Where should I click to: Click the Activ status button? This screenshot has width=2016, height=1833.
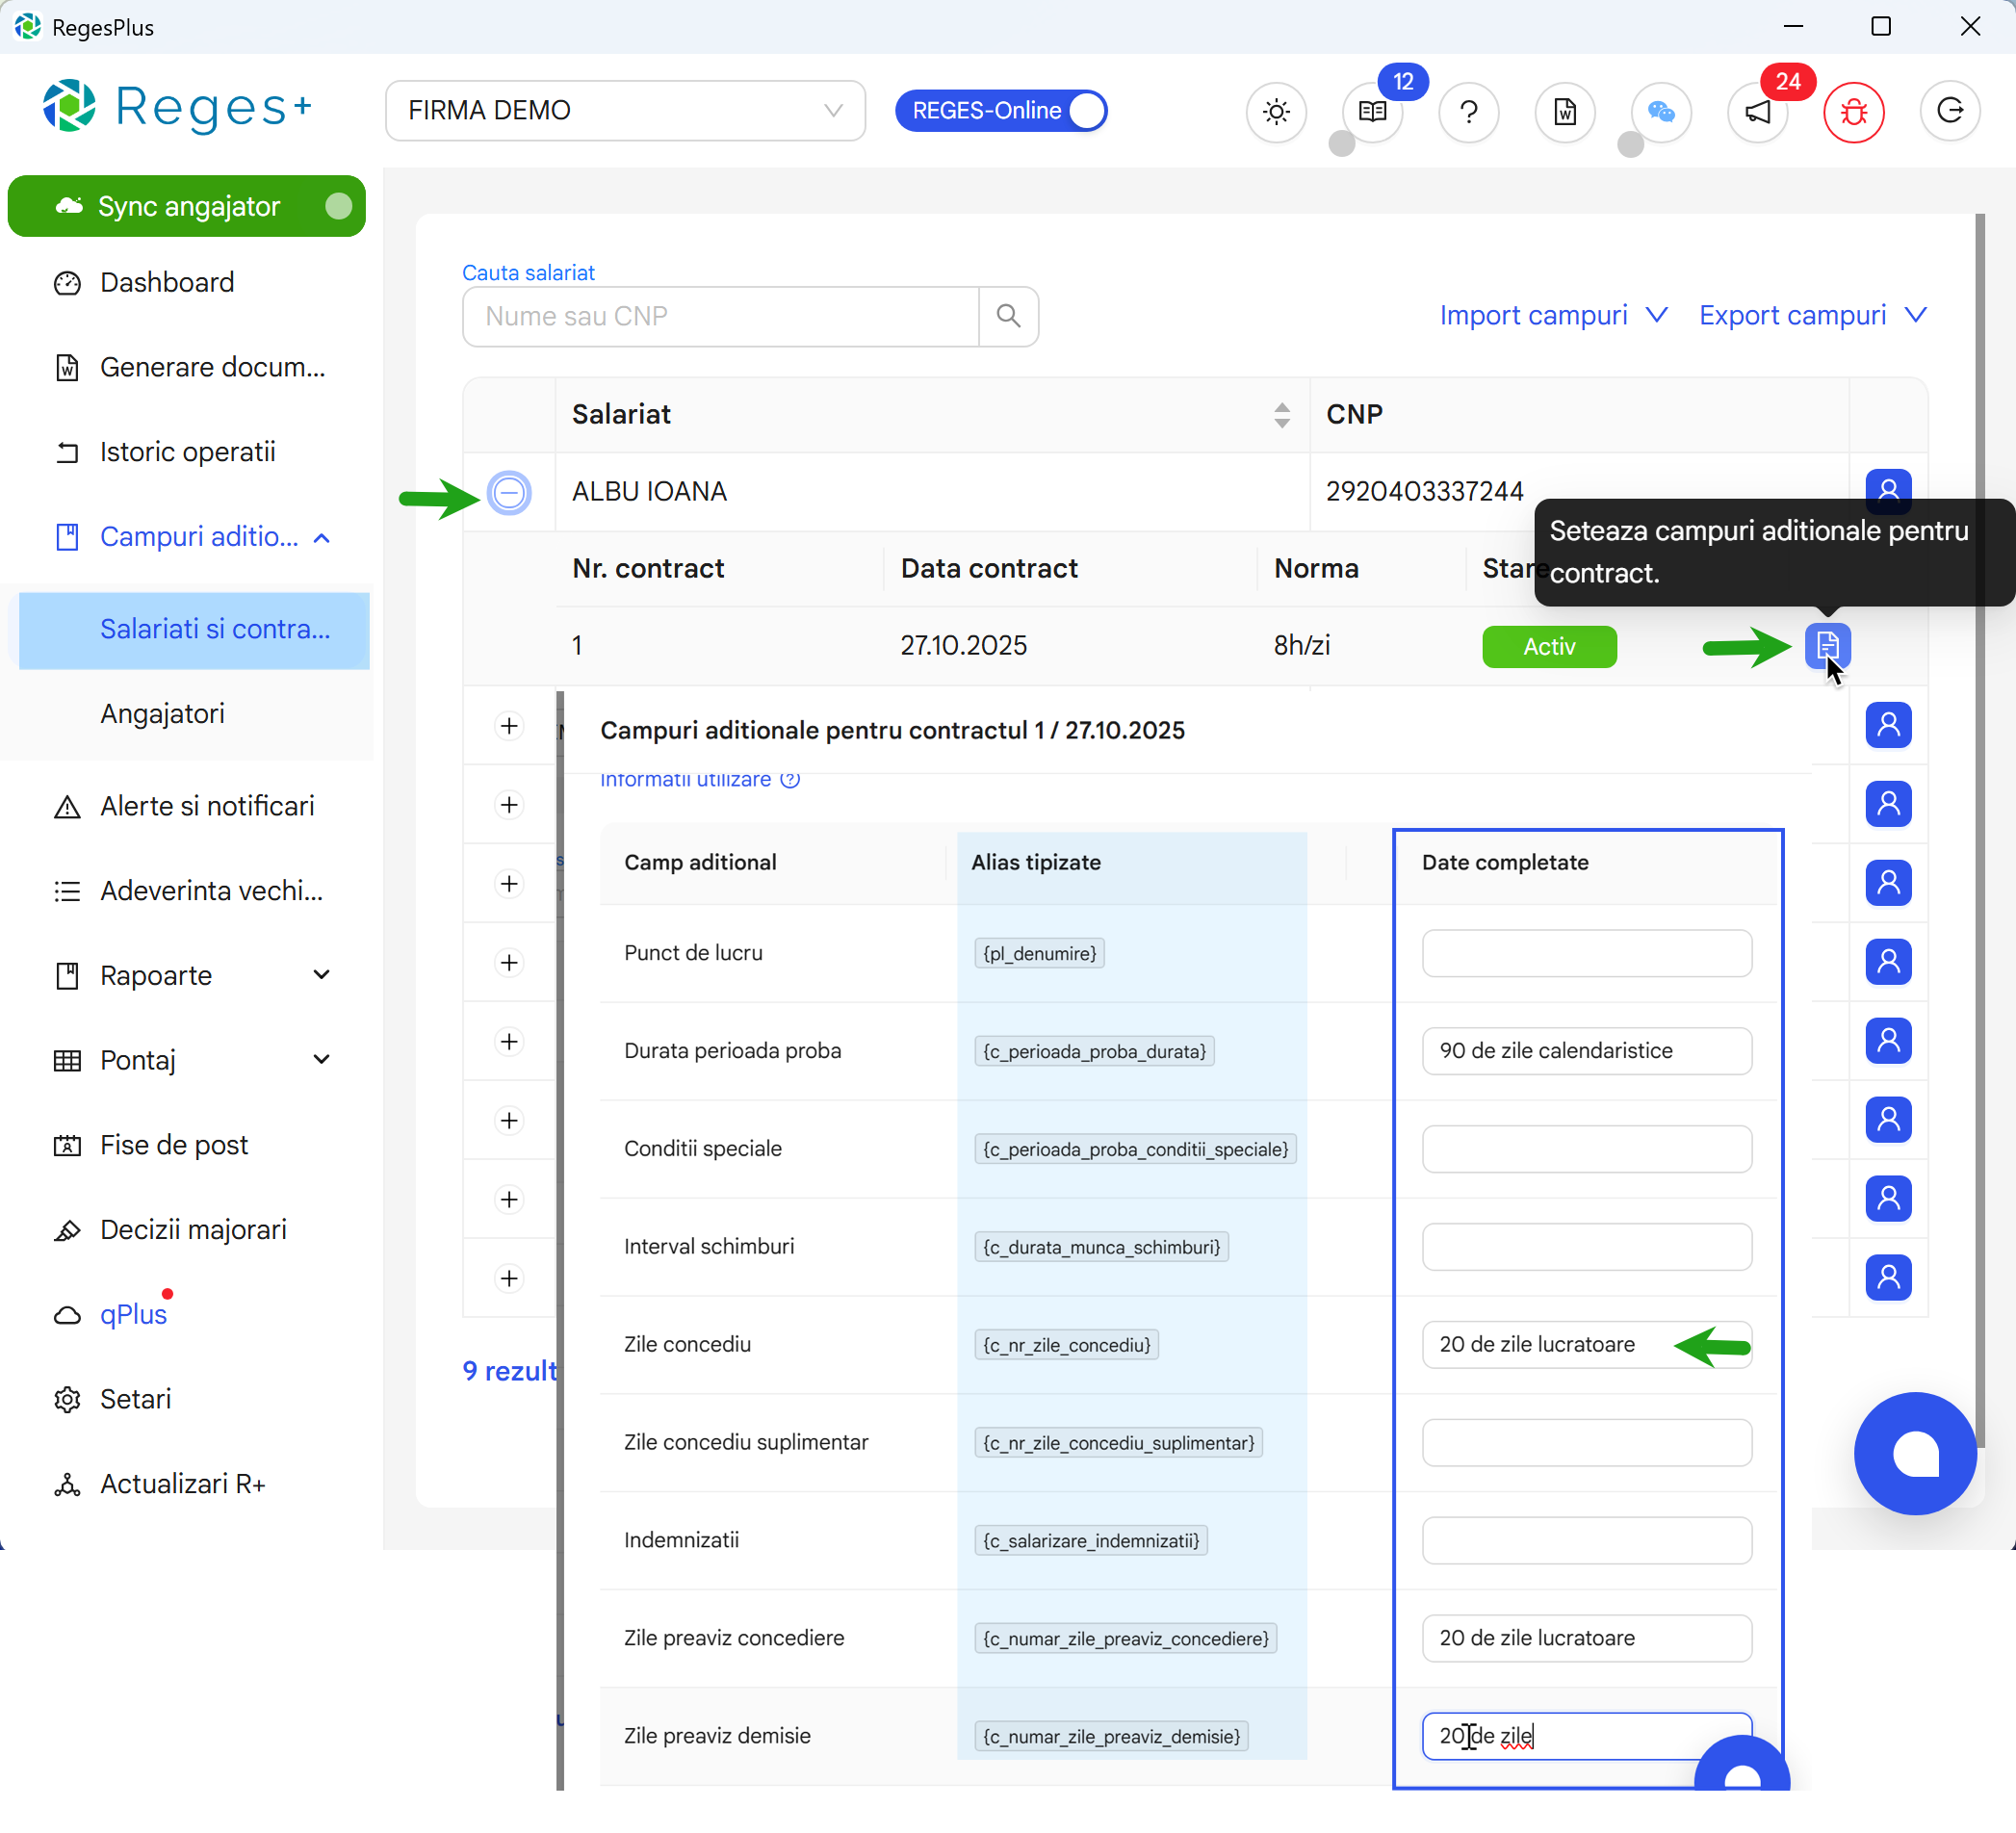[1548, 646]
